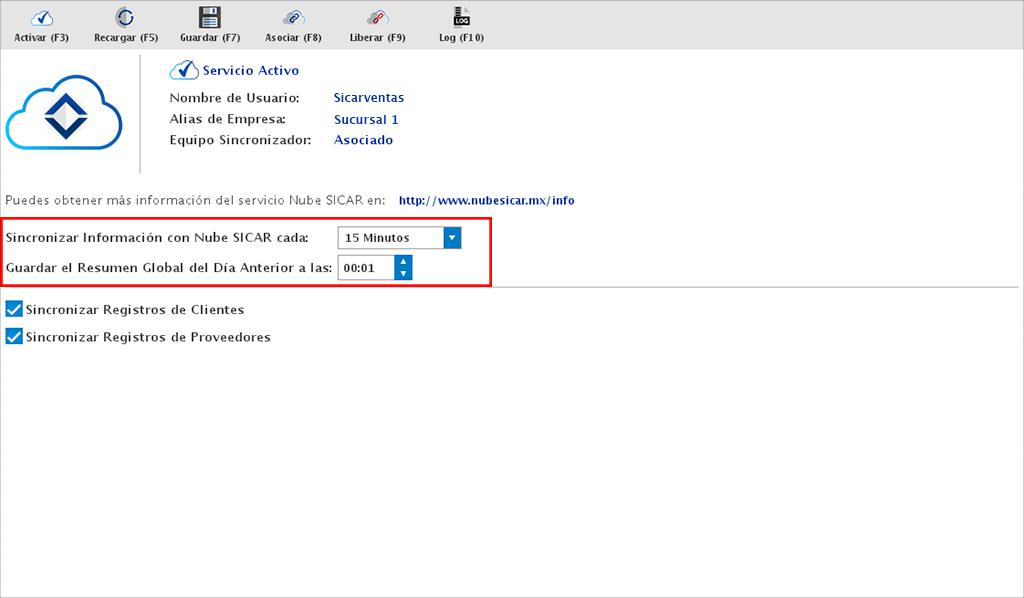
Task: Click the 00:01 time input field
Action: coord(365,268)
